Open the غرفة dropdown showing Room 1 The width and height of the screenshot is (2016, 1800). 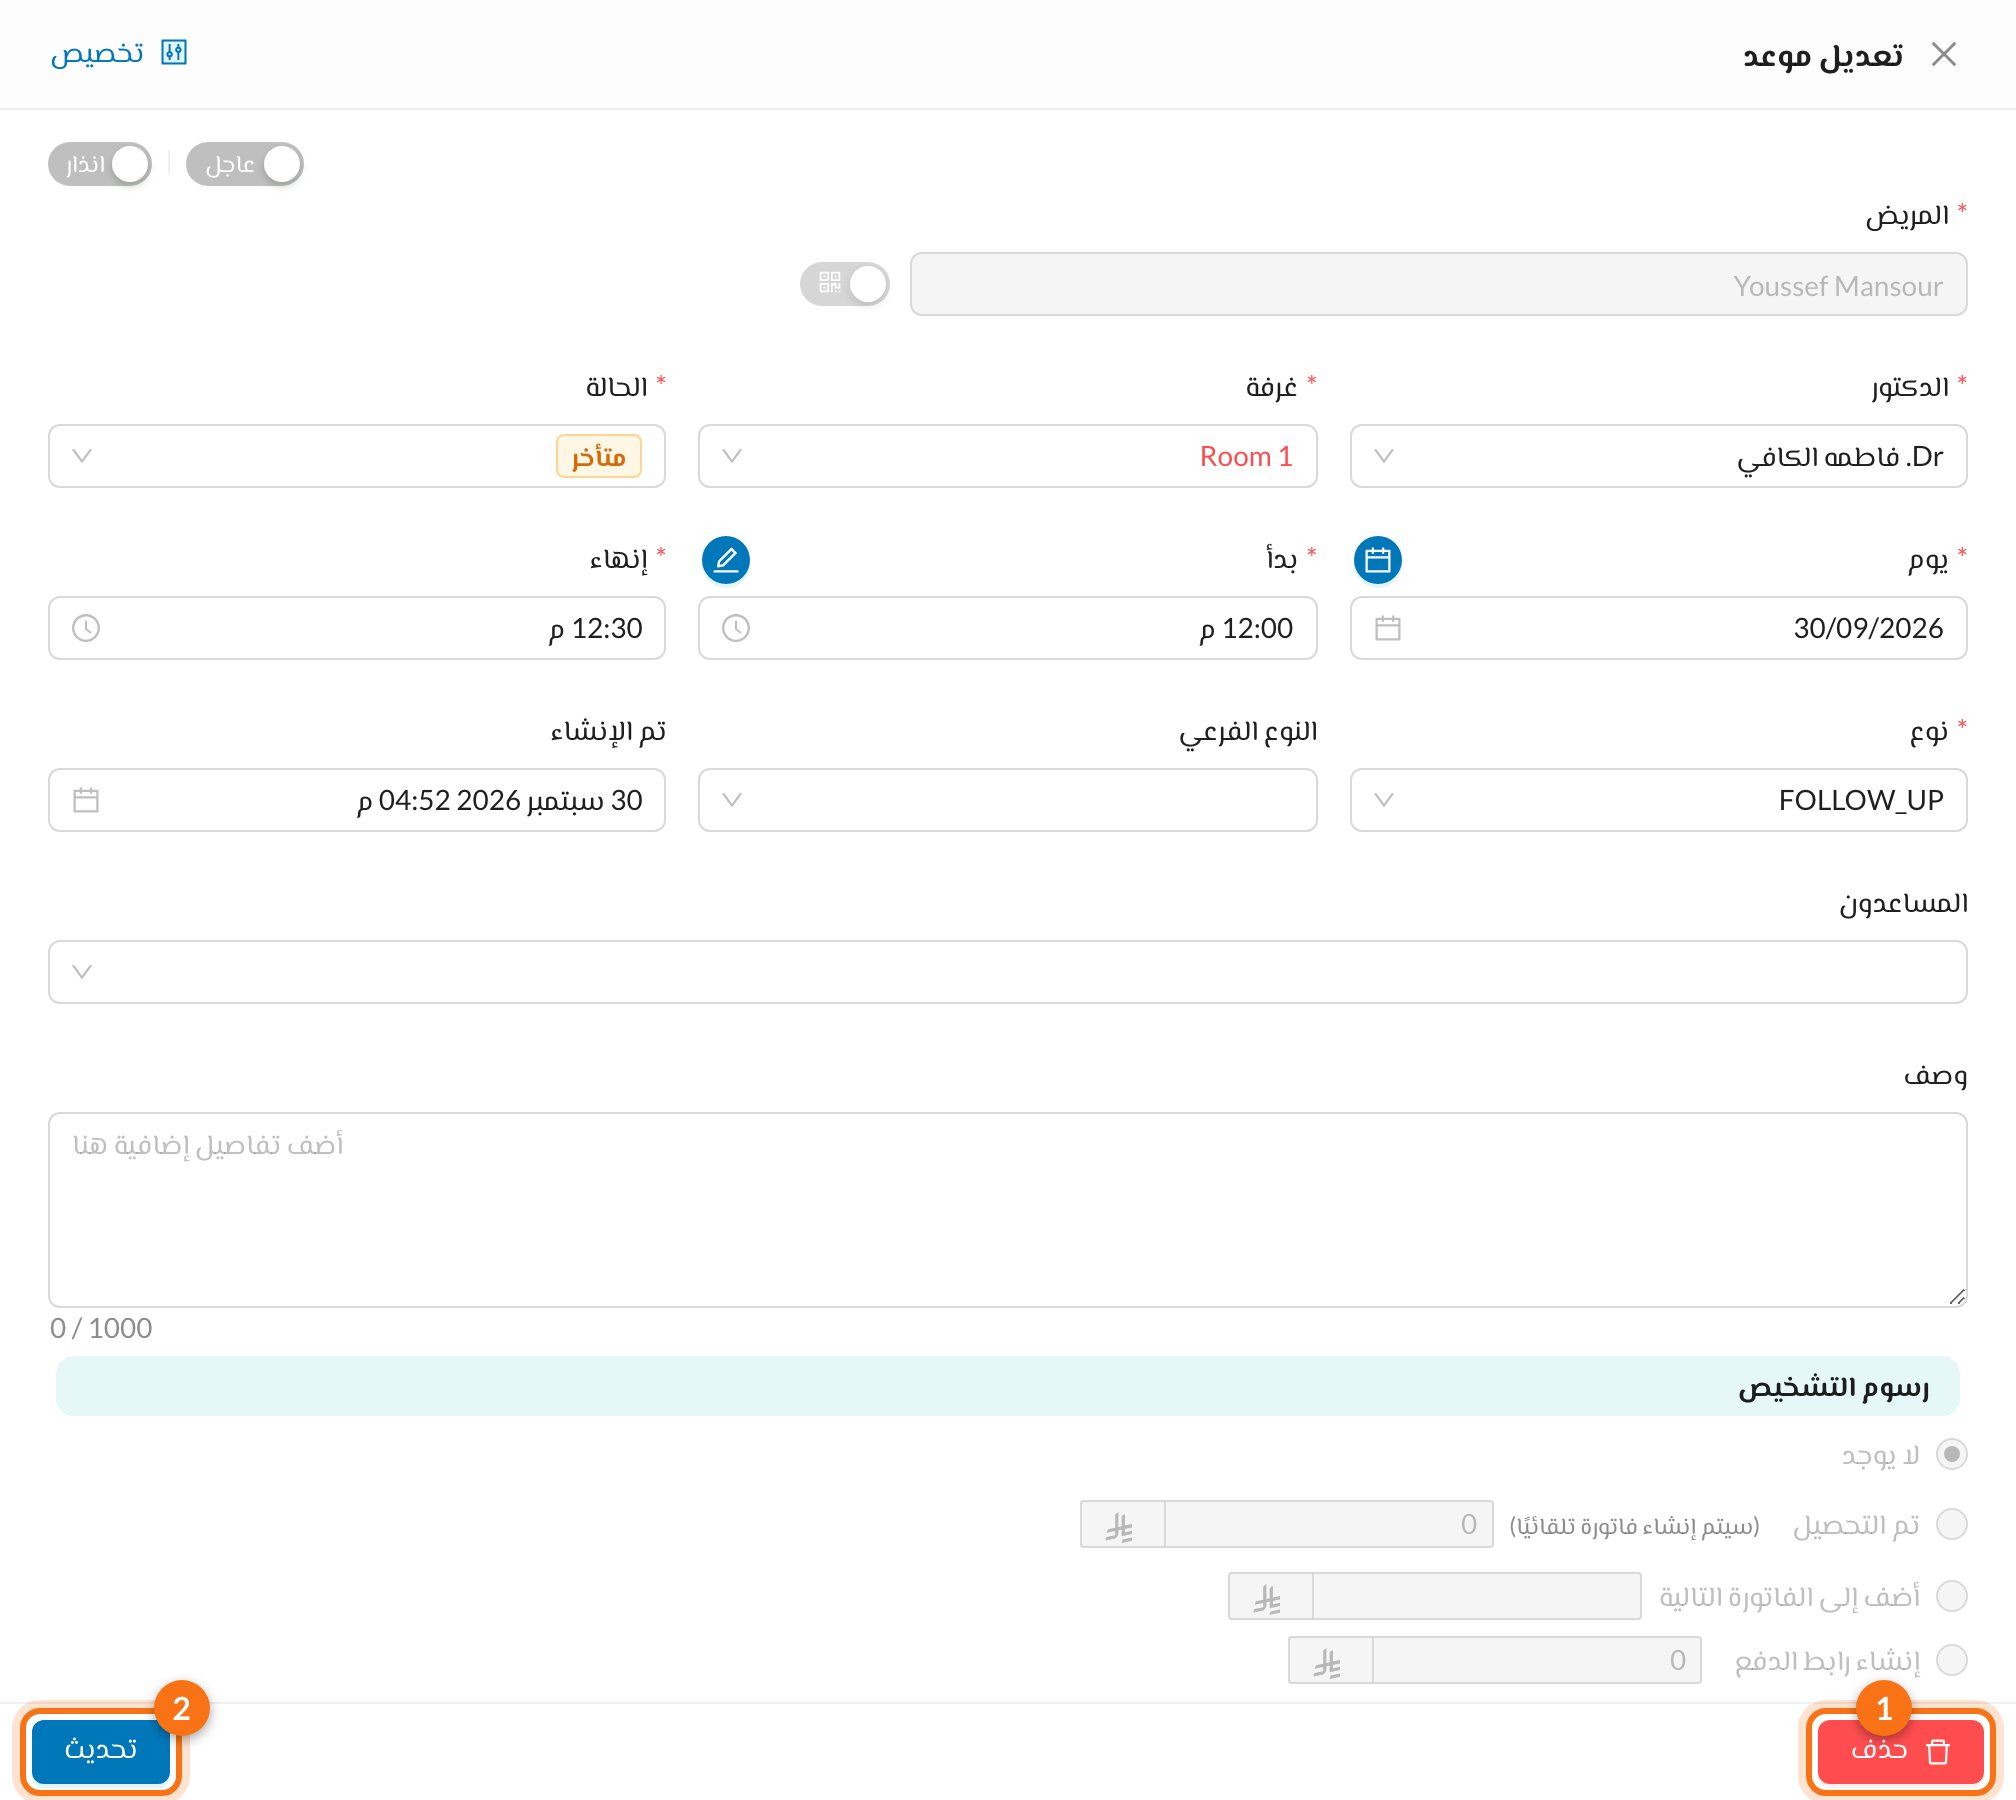tap(1007, 456)
